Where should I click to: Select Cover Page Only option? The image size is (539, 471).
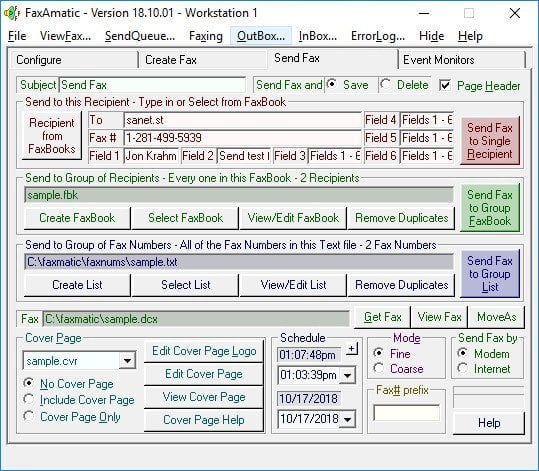[72, 417]
